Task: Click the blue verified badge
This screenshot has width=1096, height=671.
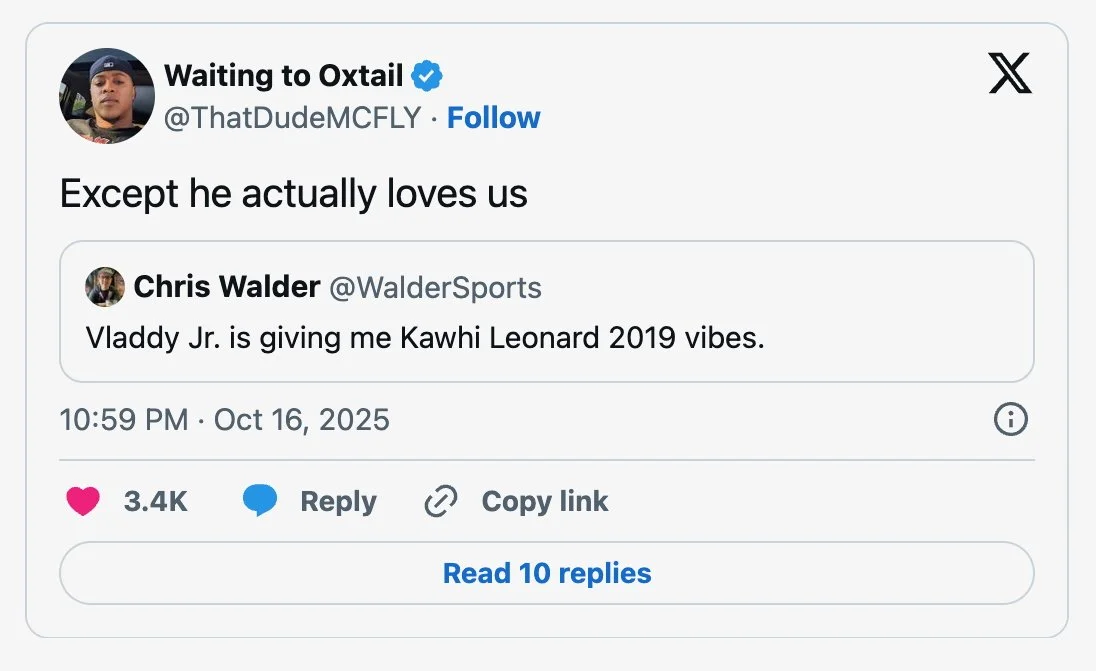Action: pos(428,75)
